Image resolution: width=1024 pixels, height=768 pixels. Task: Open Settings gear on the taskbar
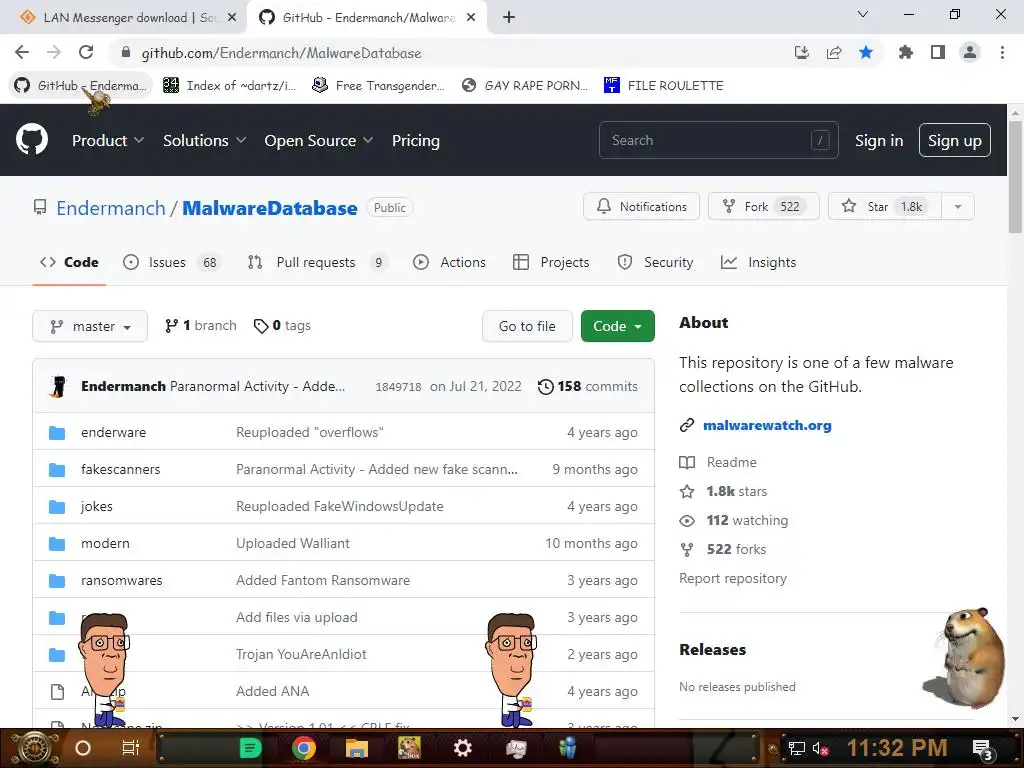462,748
